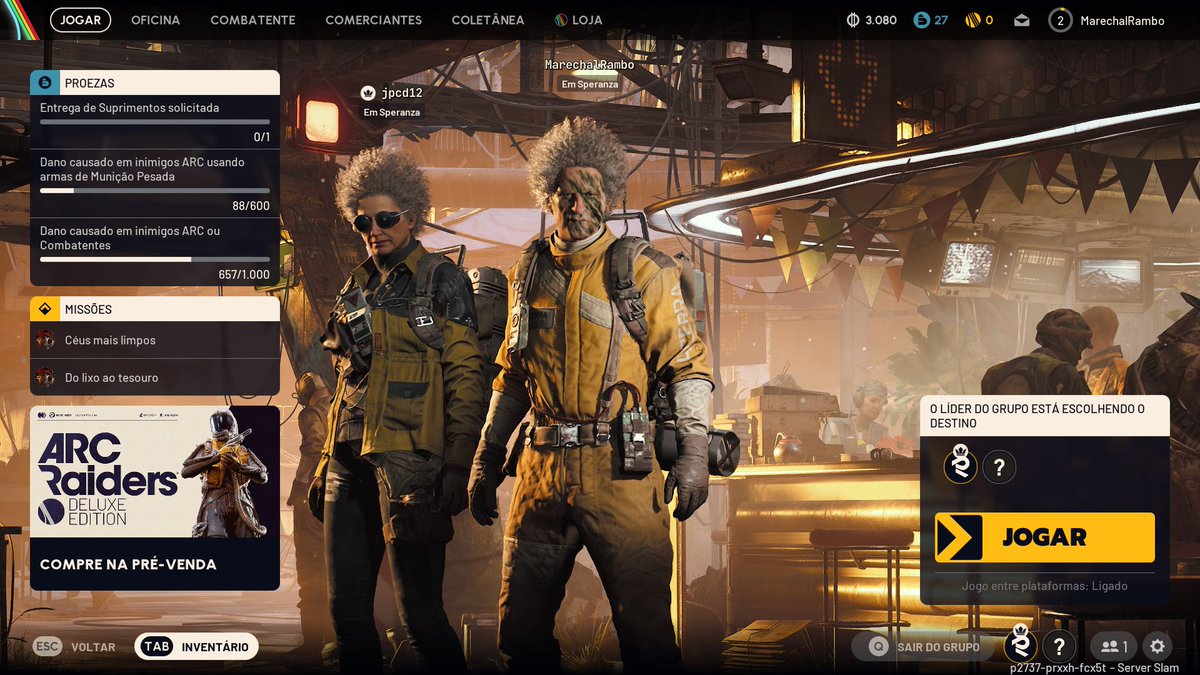Open the COMBATENTE tab
Image resolution: width=1200 pixels, height=675 pixels.
[253, 20]
